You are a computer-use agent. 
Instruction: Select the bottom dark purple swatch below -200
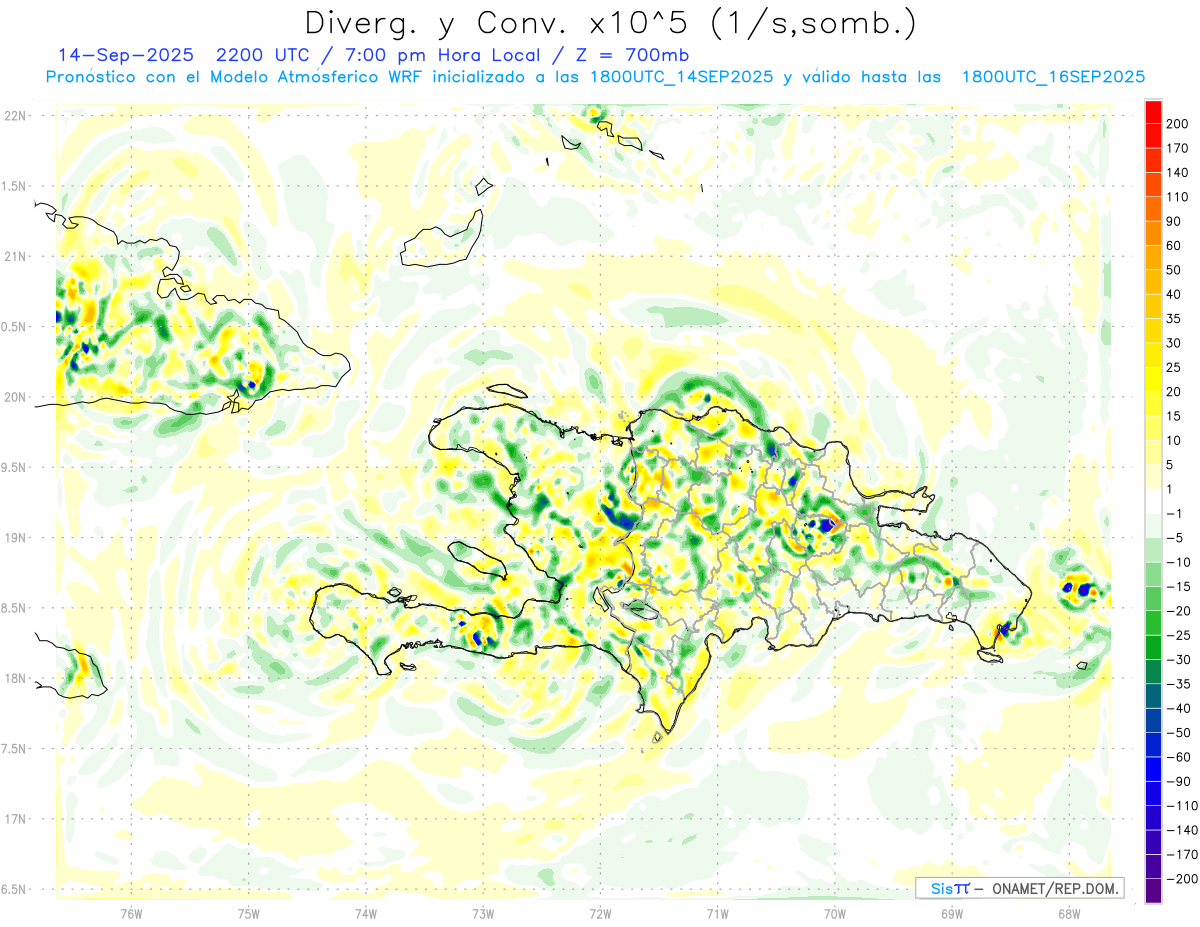click(1153, 890)
